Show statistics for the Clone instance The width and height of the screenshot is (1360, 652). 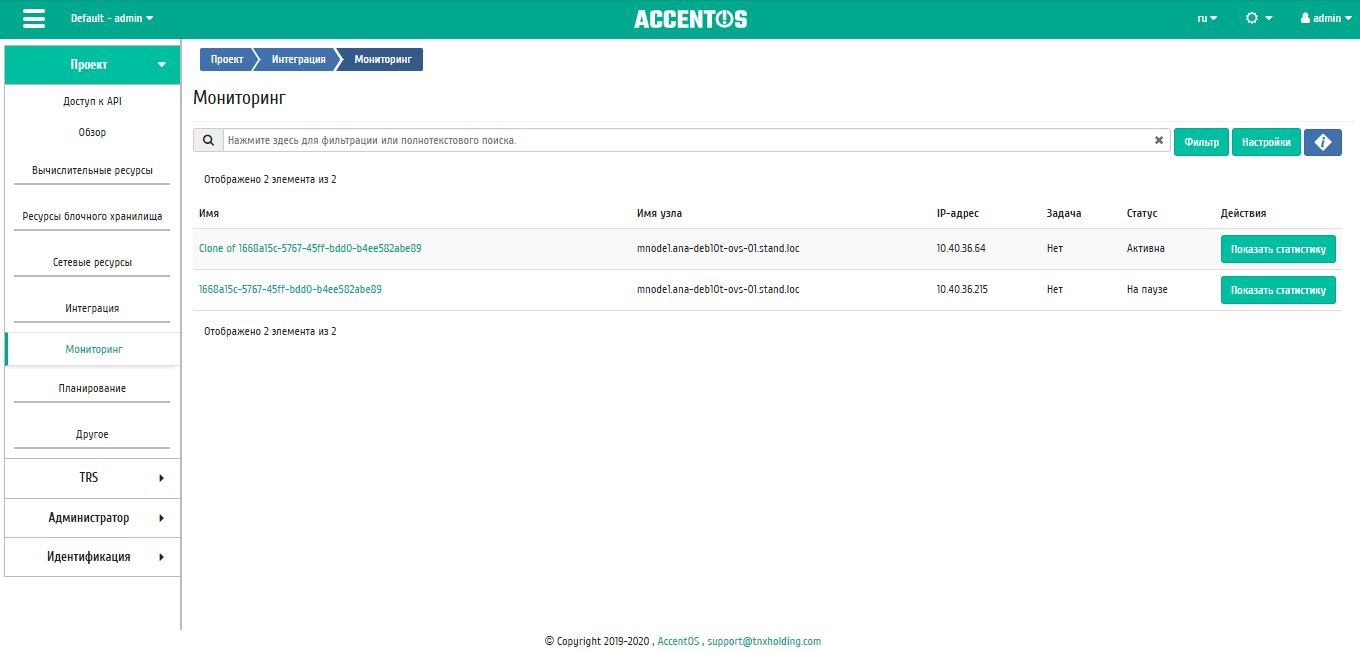[1278, 249]
